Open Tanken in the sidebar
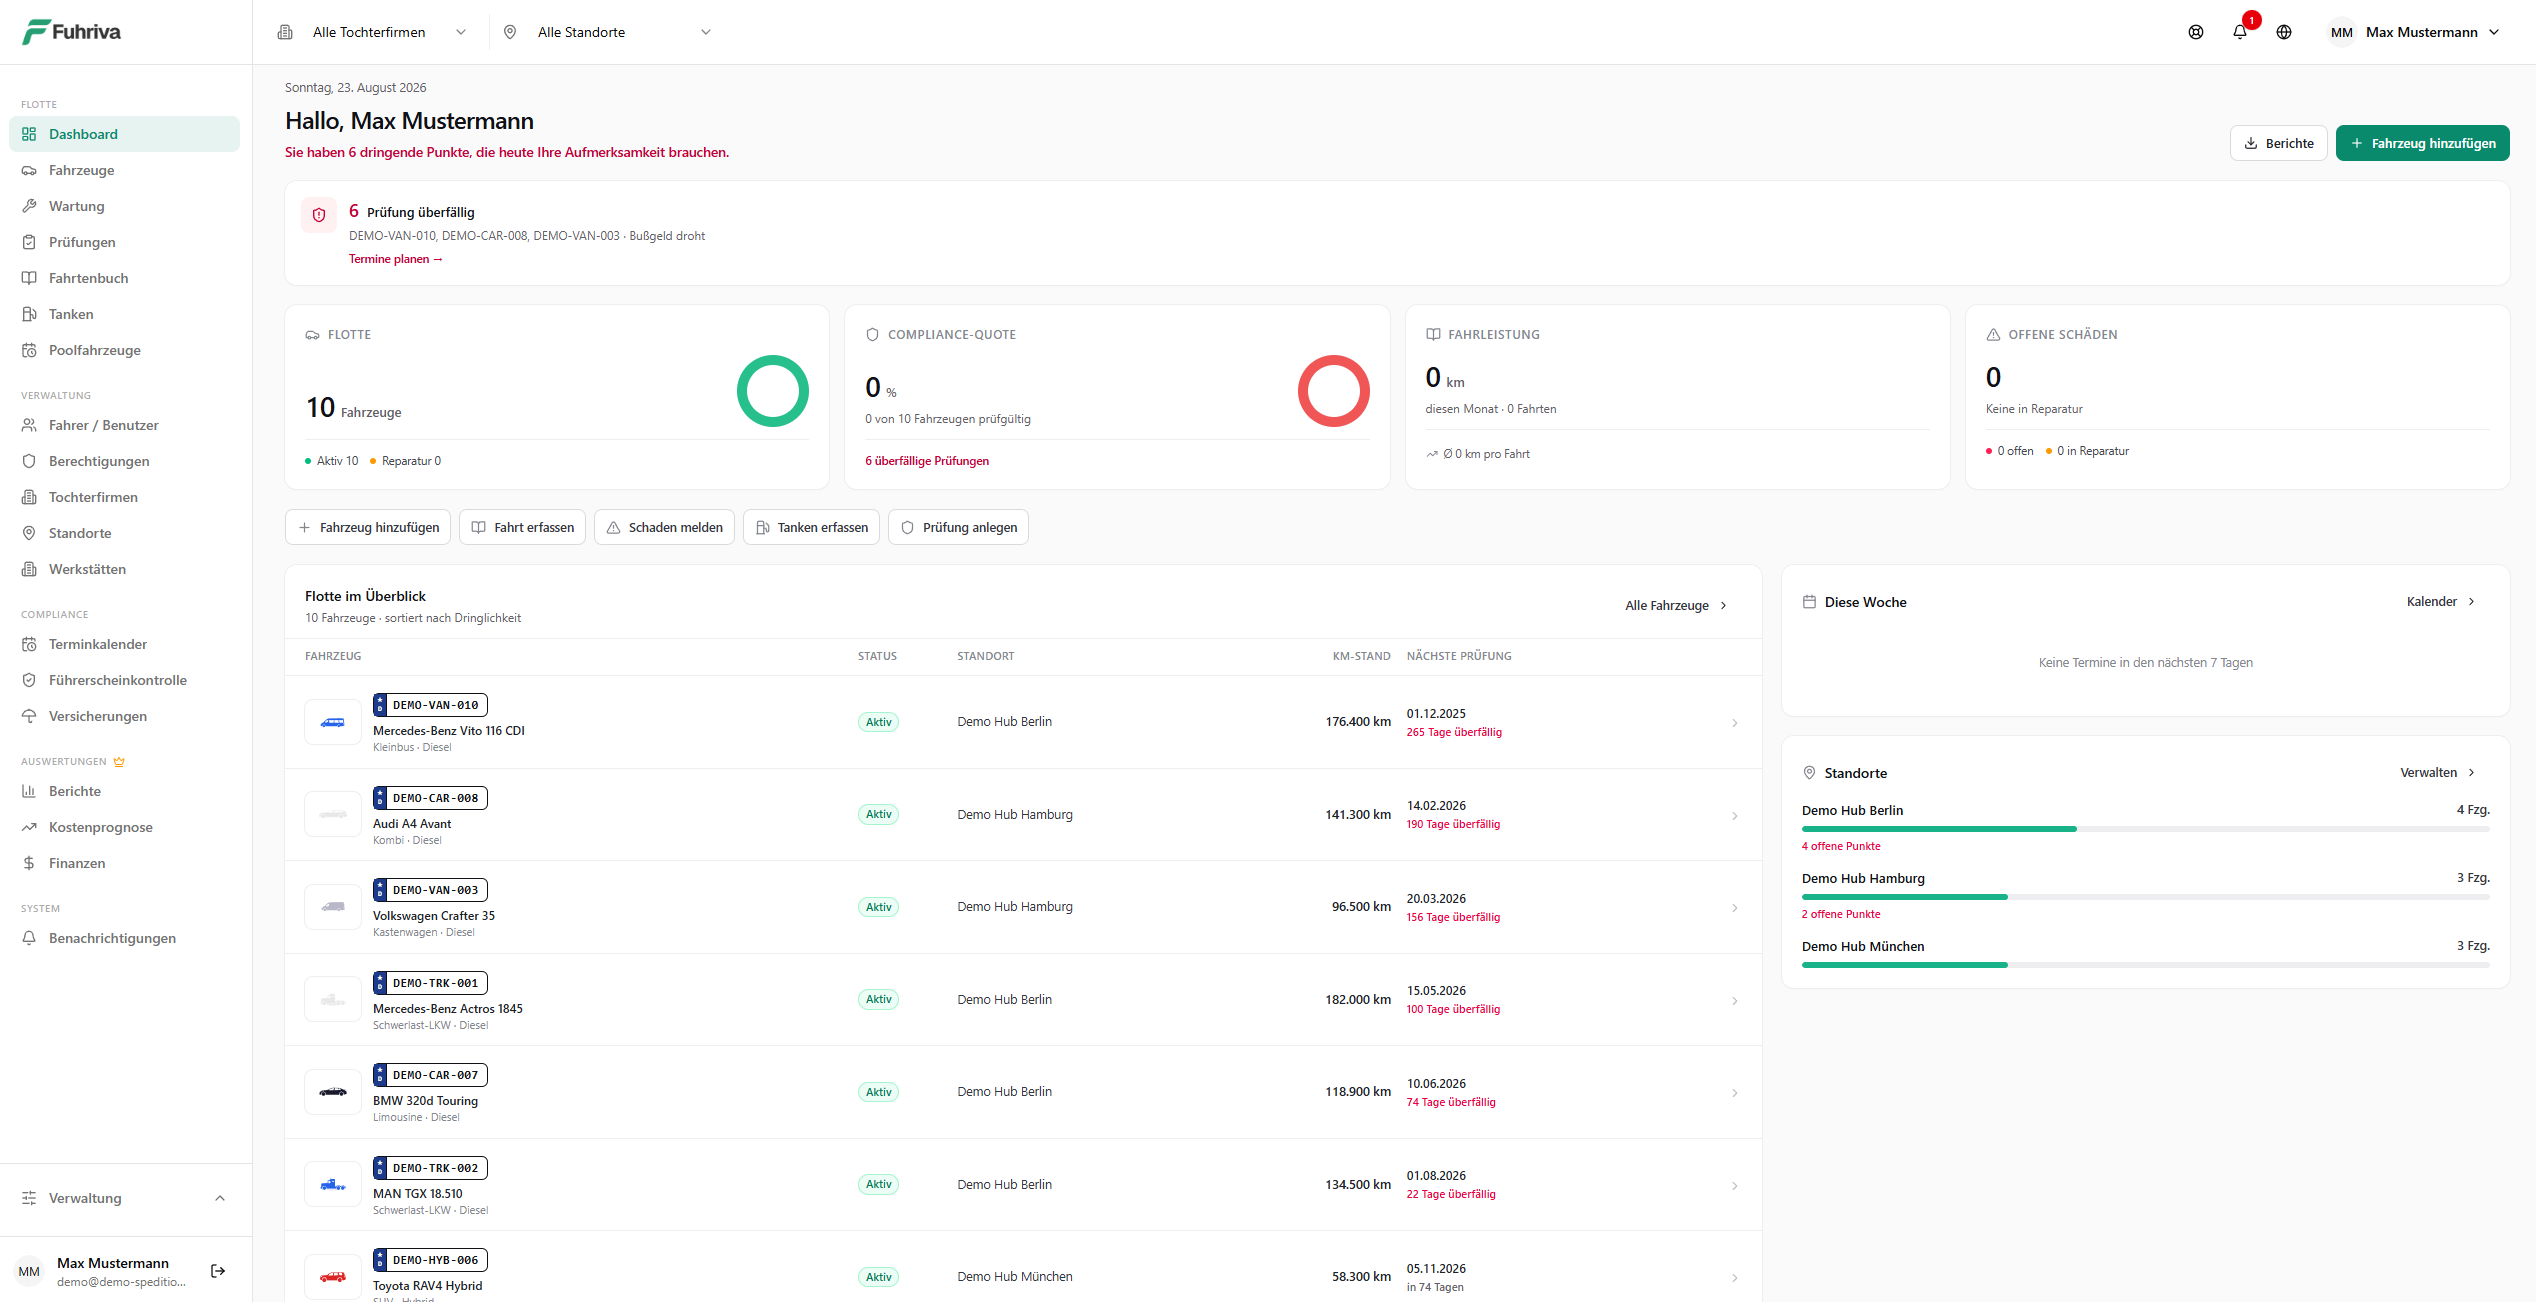The width and height of the screenshot is (2536, 1302). [x=125, y=314]
